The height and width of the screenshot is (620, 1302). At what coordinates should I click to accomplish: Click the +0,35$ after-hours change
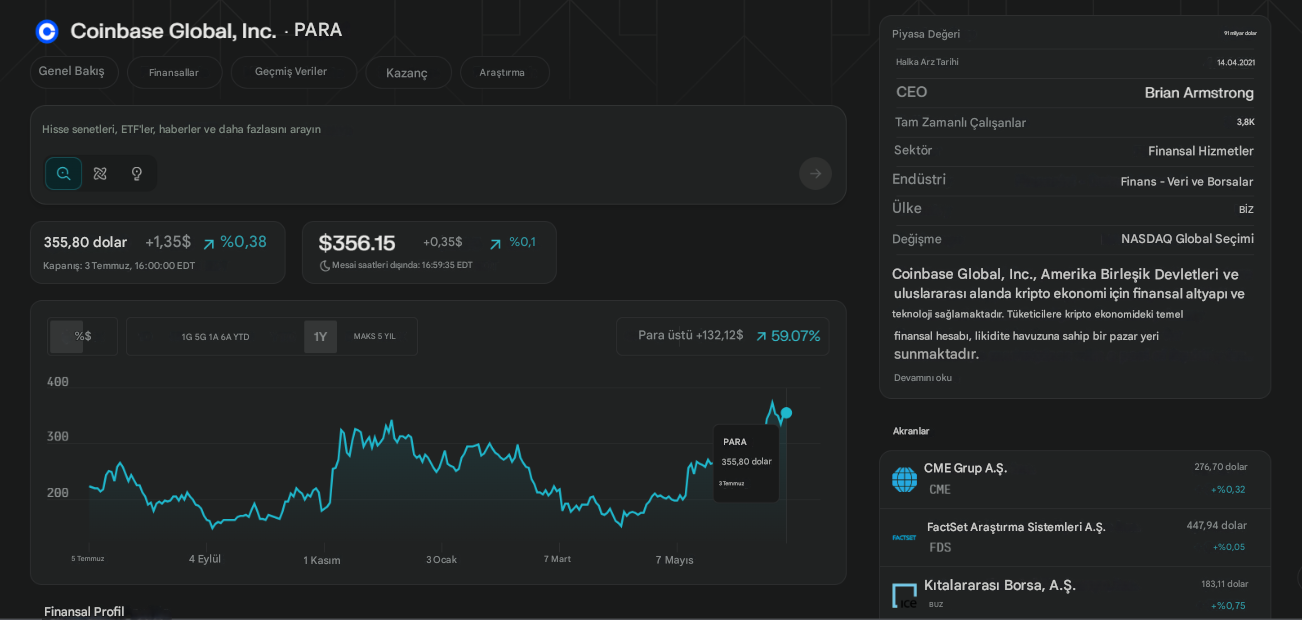443,242
